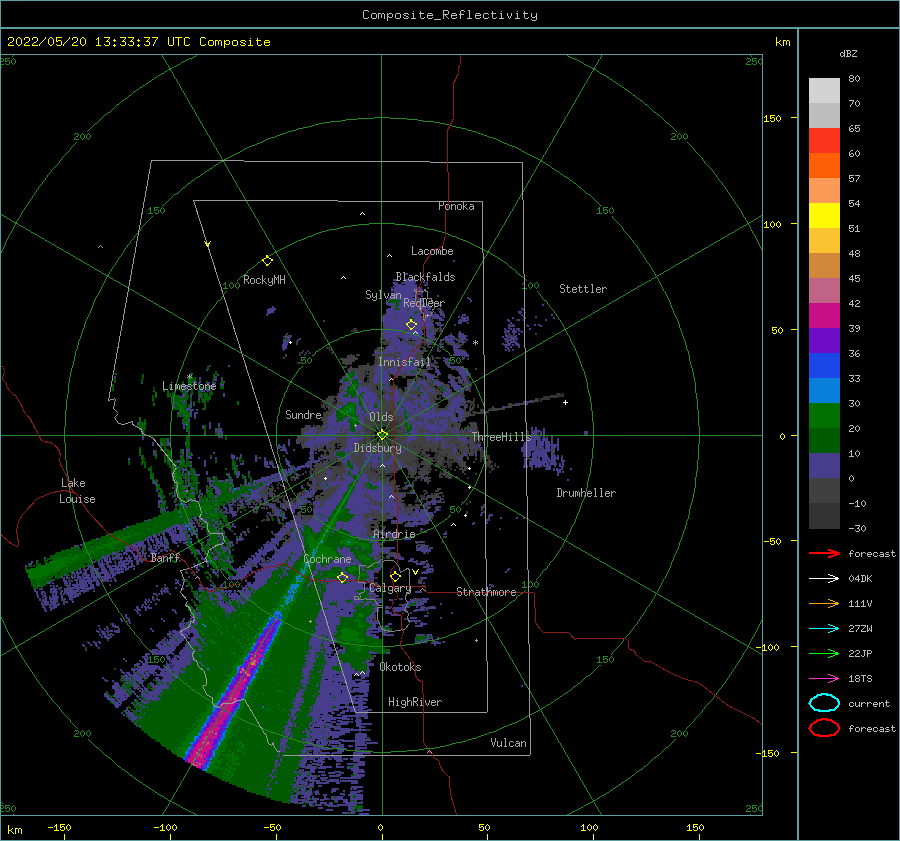Click the red forecast ellipse symbol
900x841 pixels.
coord(824,728)
